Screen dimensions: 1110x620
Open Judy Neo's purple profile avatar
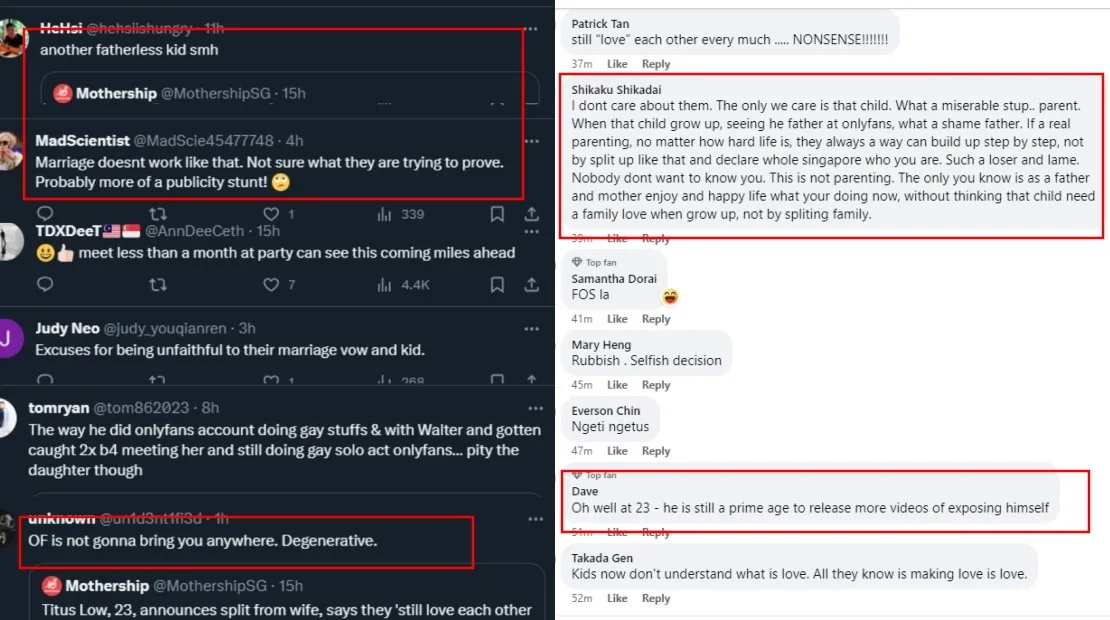click(x=11, y=337)
